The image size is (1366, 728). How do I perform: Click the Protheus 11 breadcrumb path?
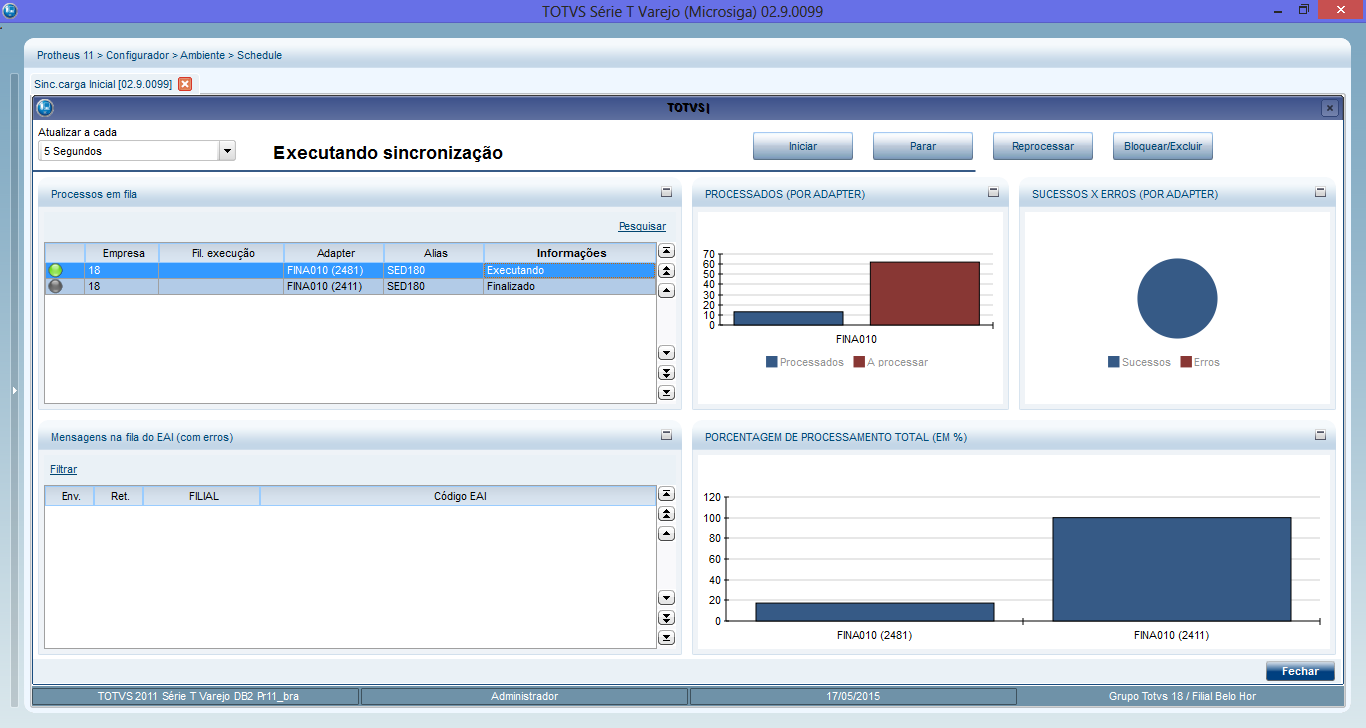tap(65, 55)
